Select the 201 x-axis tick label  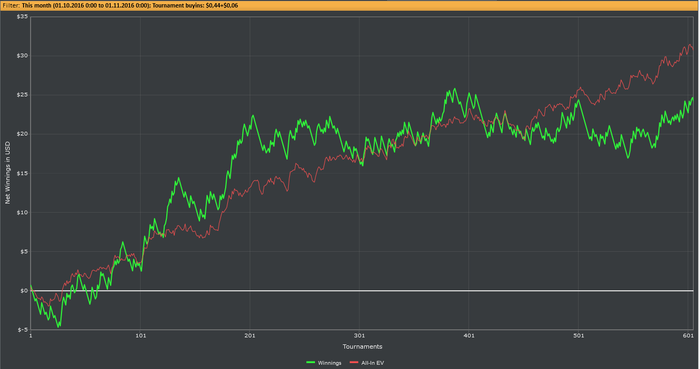pyautogui.click(x=250, y=336)
